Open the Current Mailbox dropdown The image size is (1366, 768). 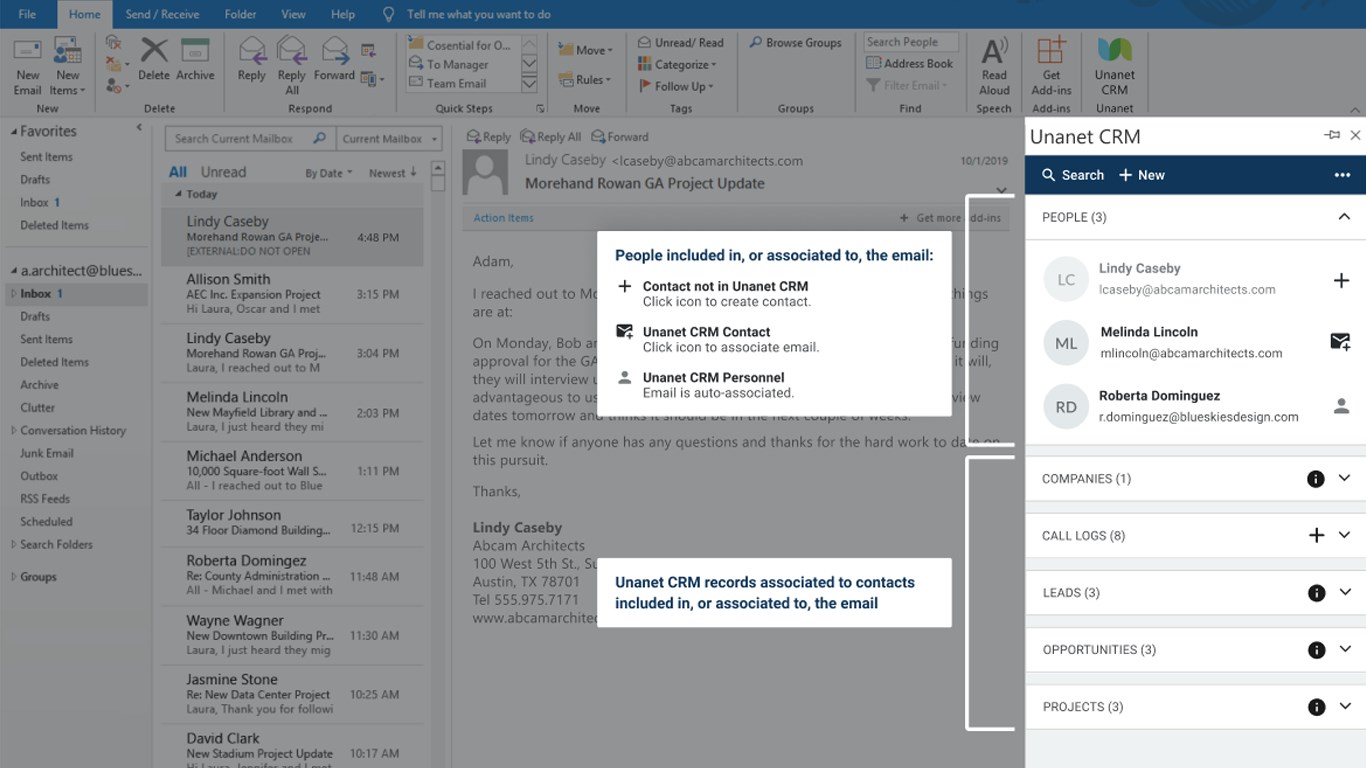pos(390,139)
